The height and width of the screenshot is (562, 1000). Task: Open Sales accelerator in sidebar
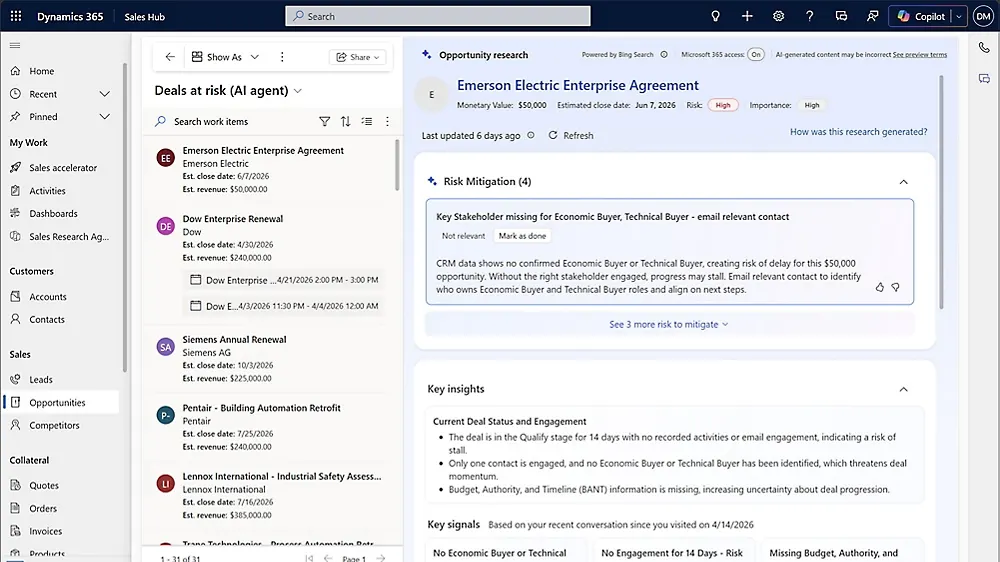pyautogui.click(x=61, y=168)
